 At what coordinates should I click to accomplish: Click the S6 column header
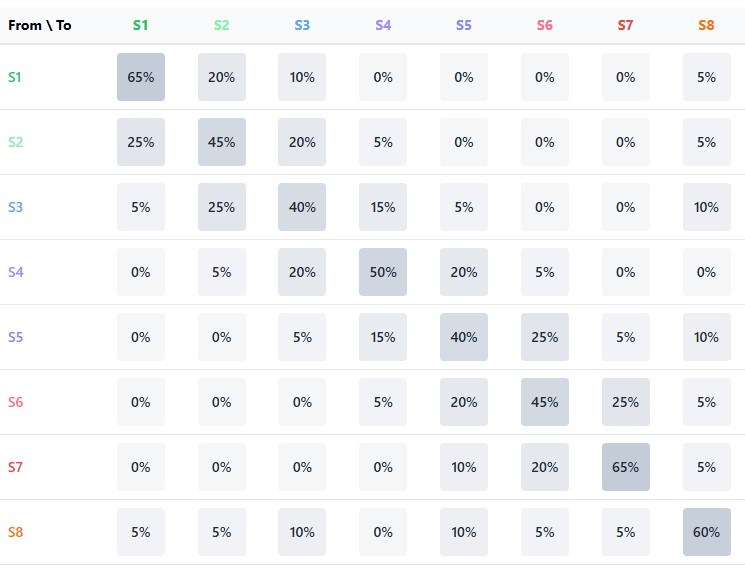[545, 25]
